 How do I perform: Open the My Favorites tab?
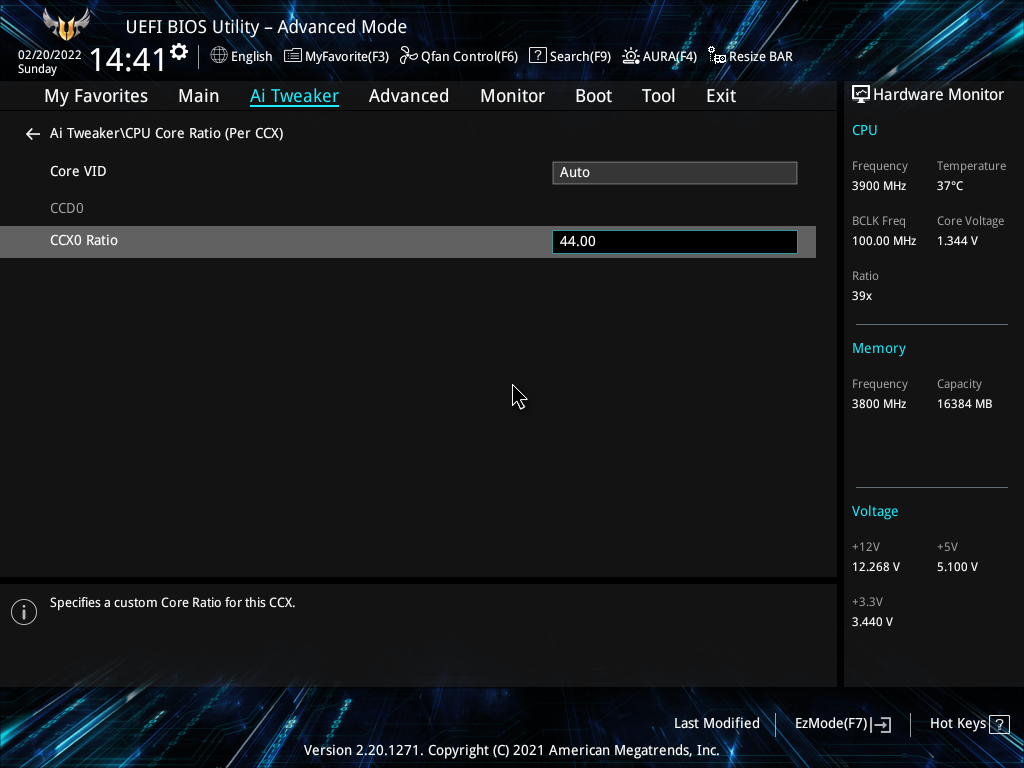coord(96,96)
